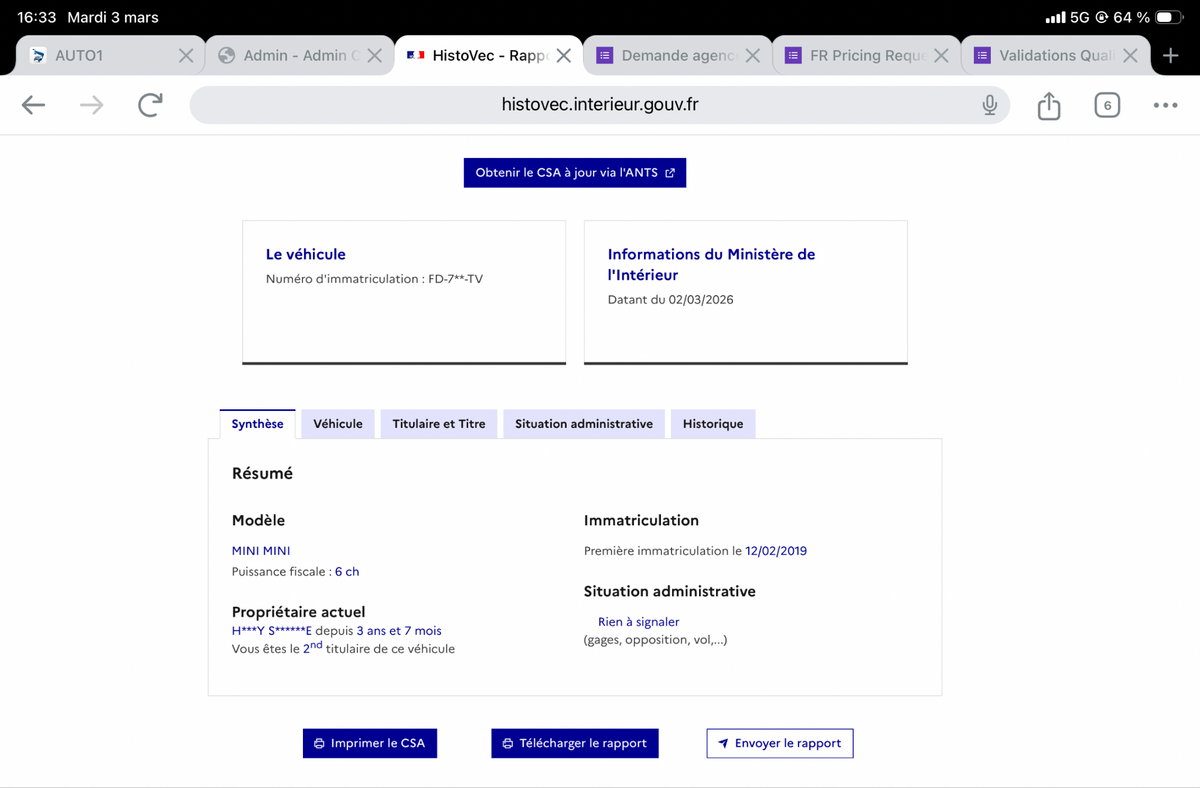The image size is (1200, 788).
Task: Add a new browser tab
Action: (1171, 56)
